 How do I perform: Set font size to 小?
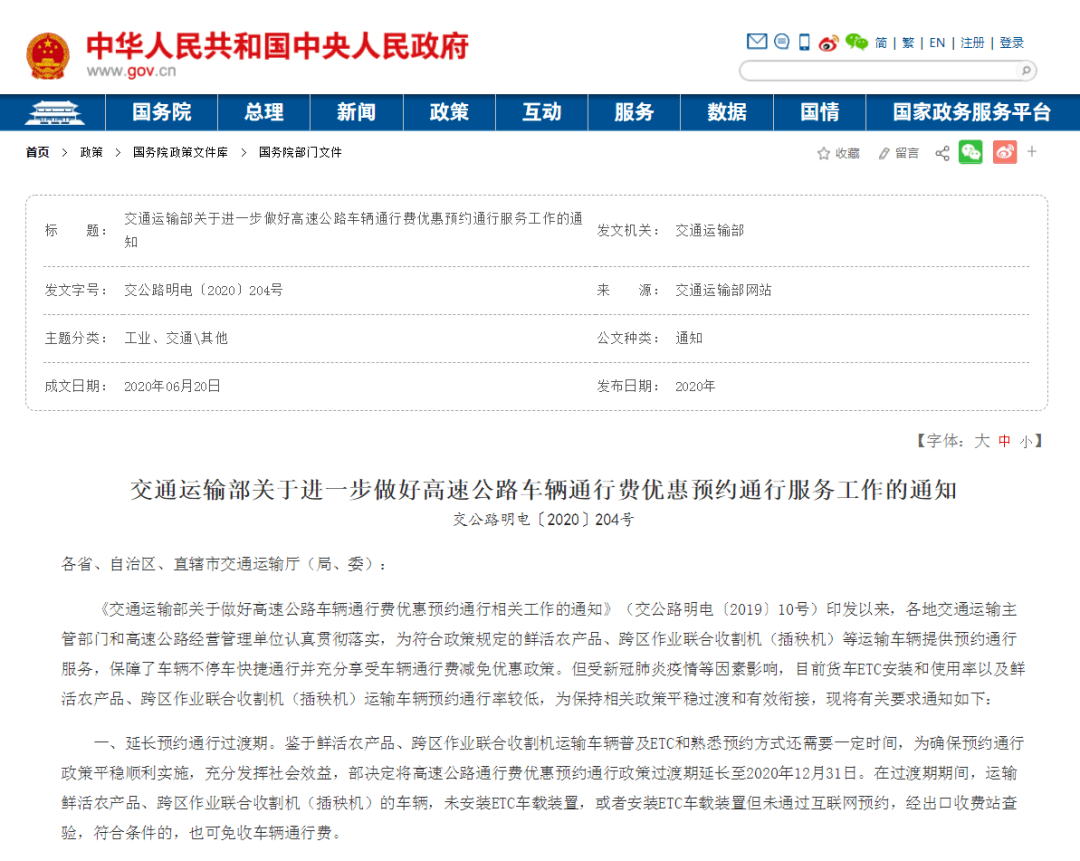[1026, 442]
